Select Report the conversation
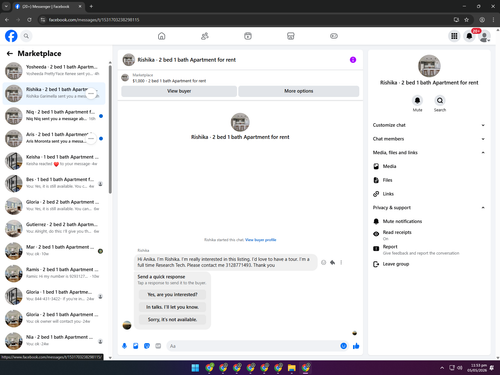The width and height of the screenshot is (500, 375). (x=428, y=249)
